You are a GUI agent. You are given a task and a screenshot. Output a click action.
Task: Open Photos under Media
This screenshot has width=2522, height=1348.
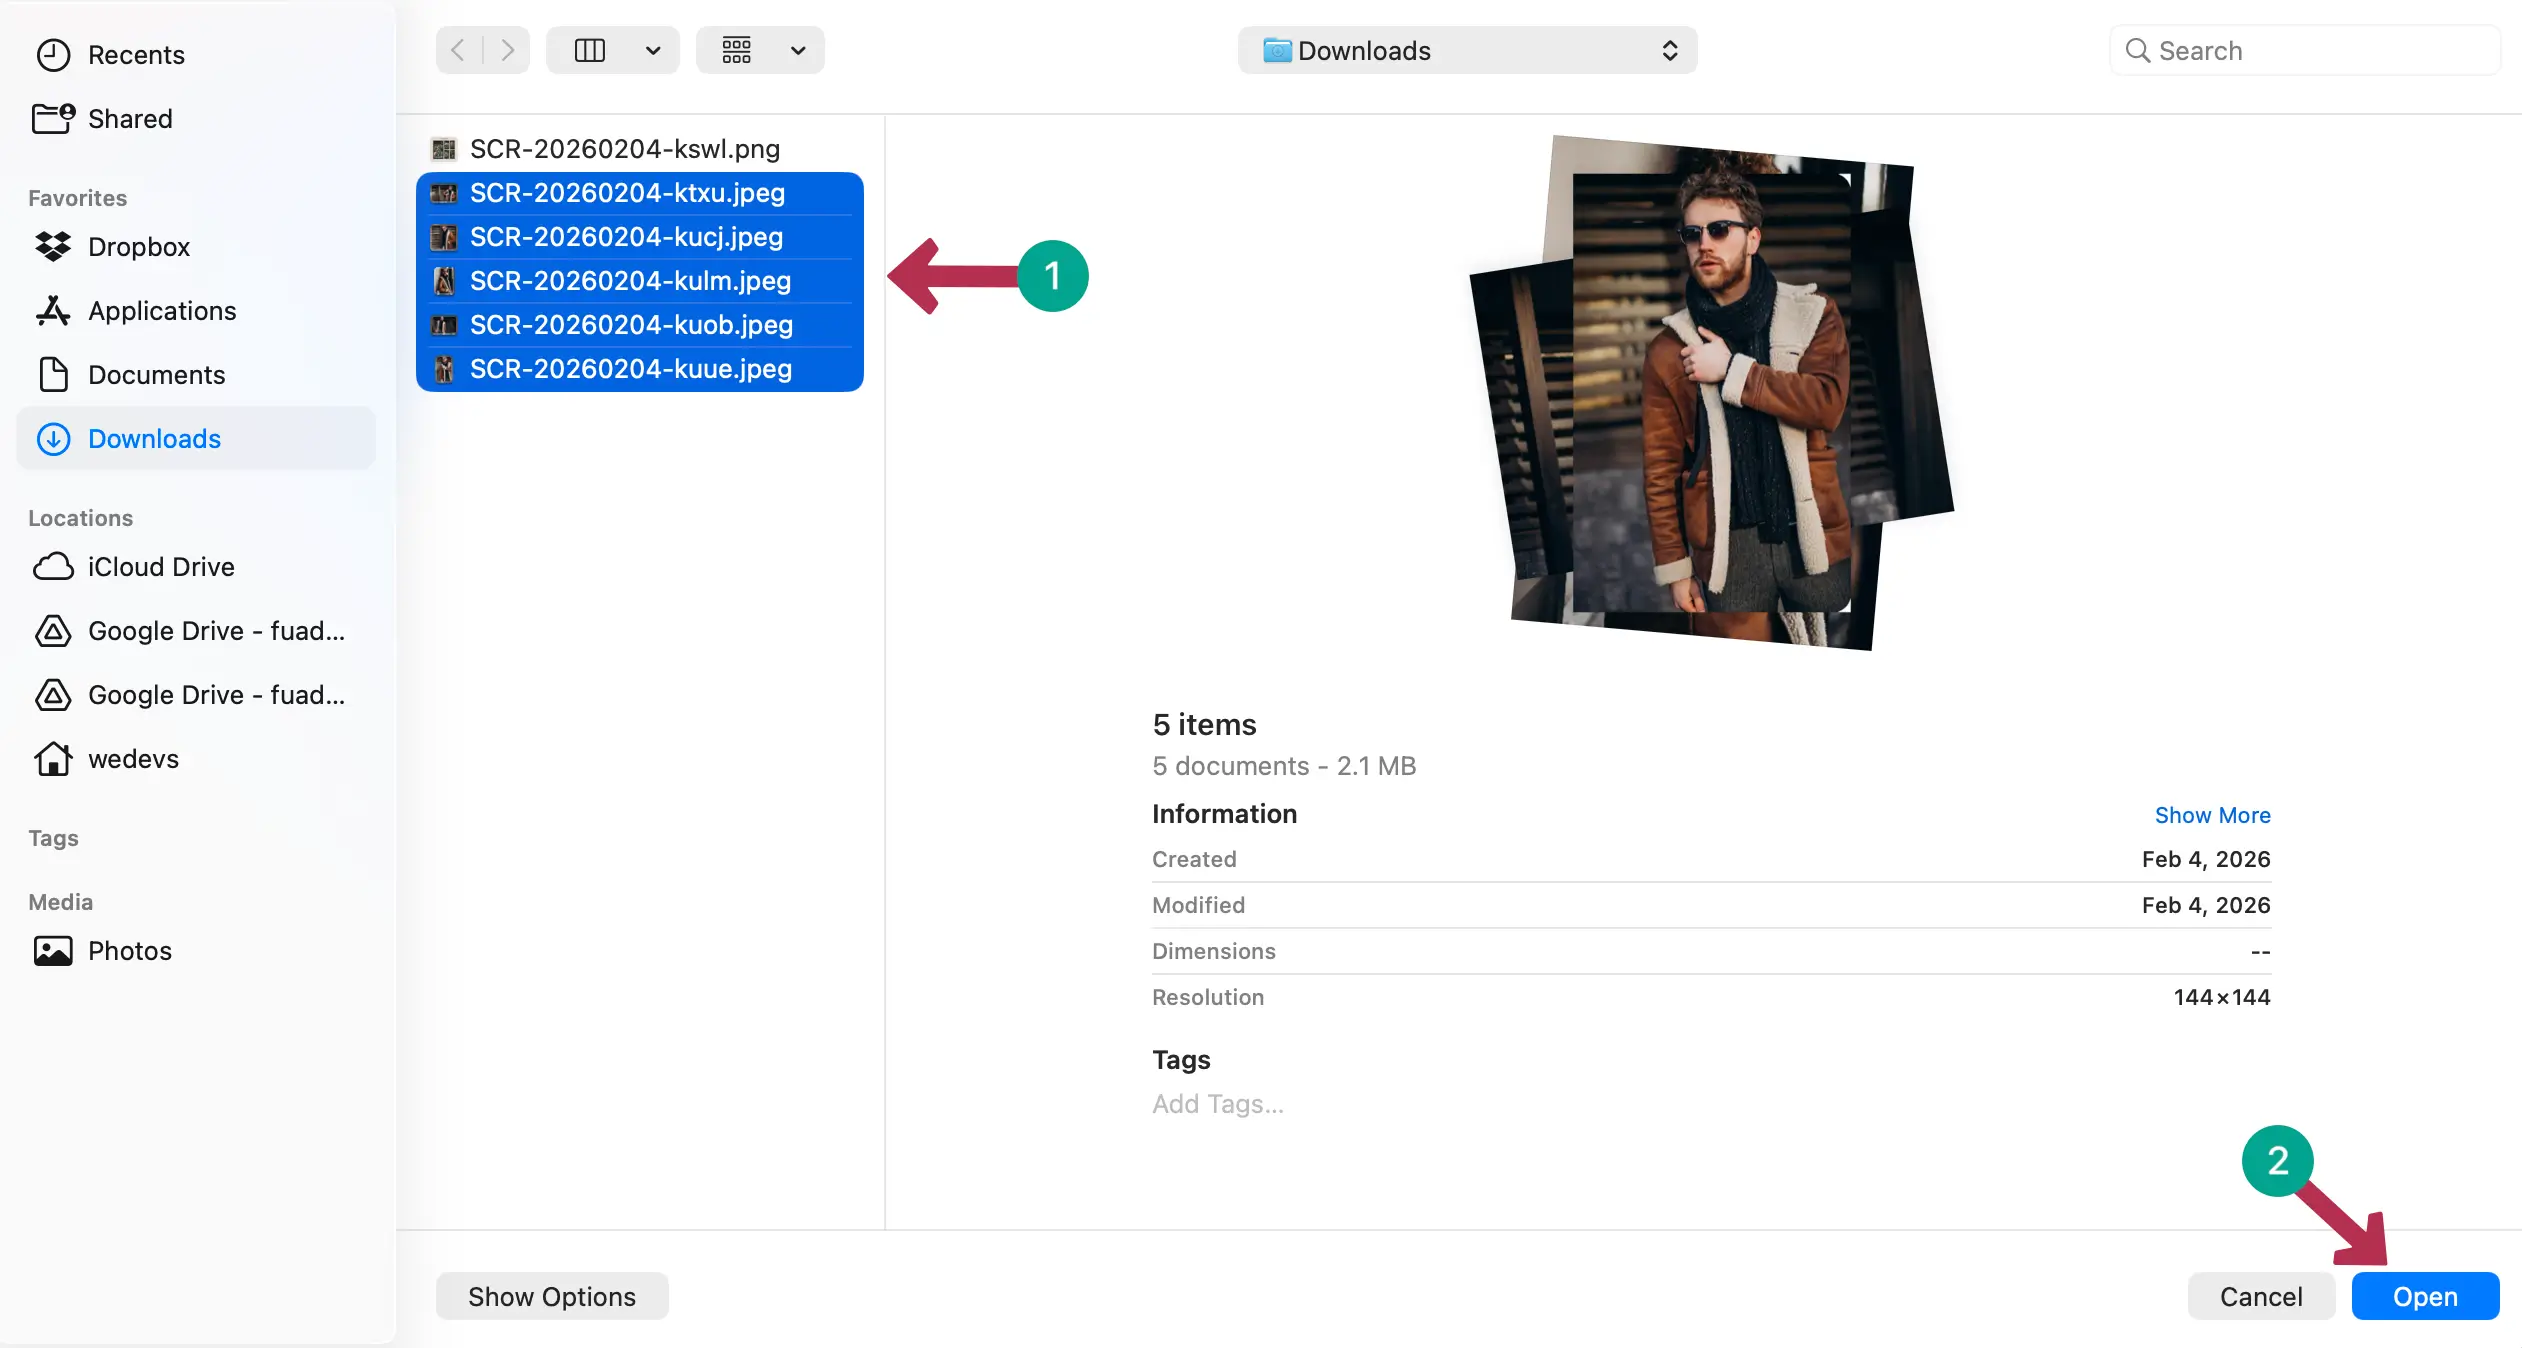tap(130, 951)
